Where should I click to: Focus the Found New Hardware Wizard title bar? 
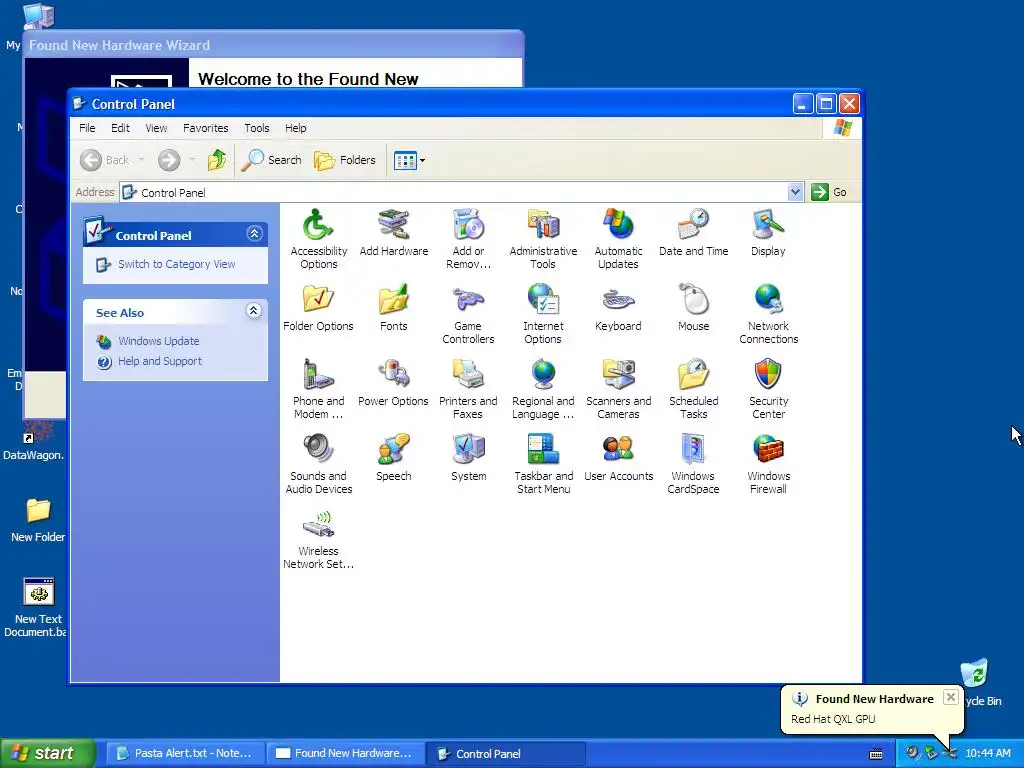point(273,45)
